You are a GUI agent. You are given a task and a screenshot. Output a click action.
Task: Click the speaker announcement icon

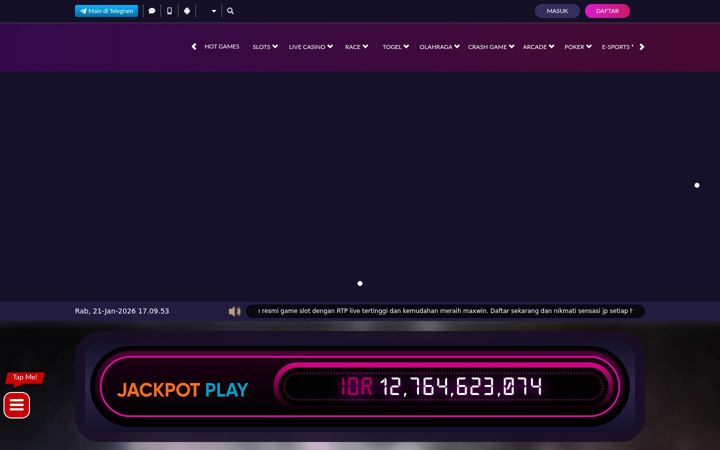coord(235,311)
